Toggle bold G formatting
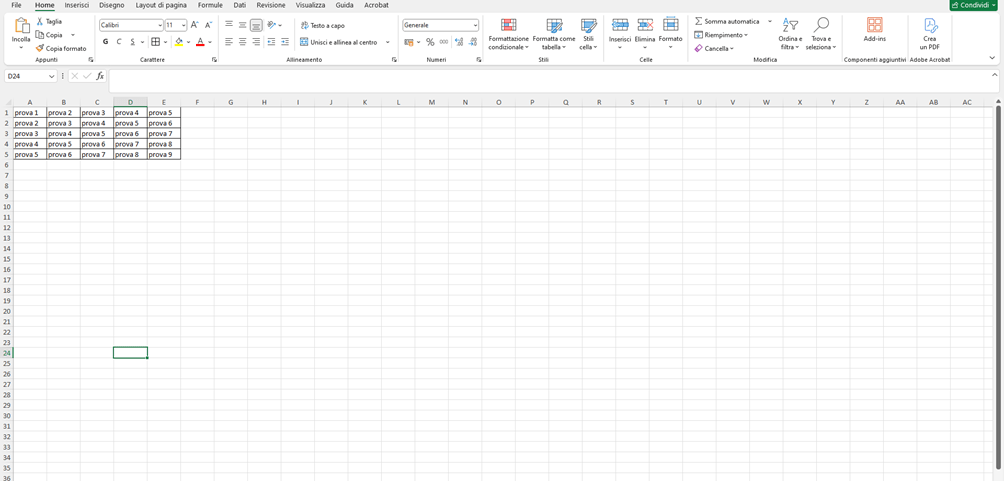The image size is (1004, 481). point(105,42)
